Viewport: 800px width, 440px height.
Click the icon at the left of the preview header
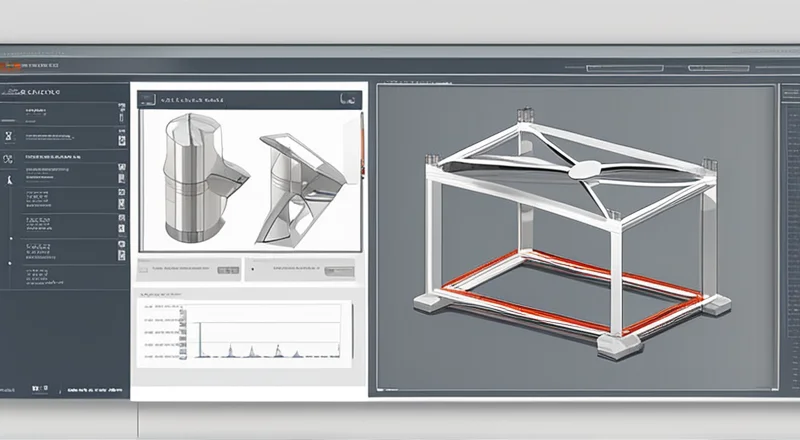(147, 100)
